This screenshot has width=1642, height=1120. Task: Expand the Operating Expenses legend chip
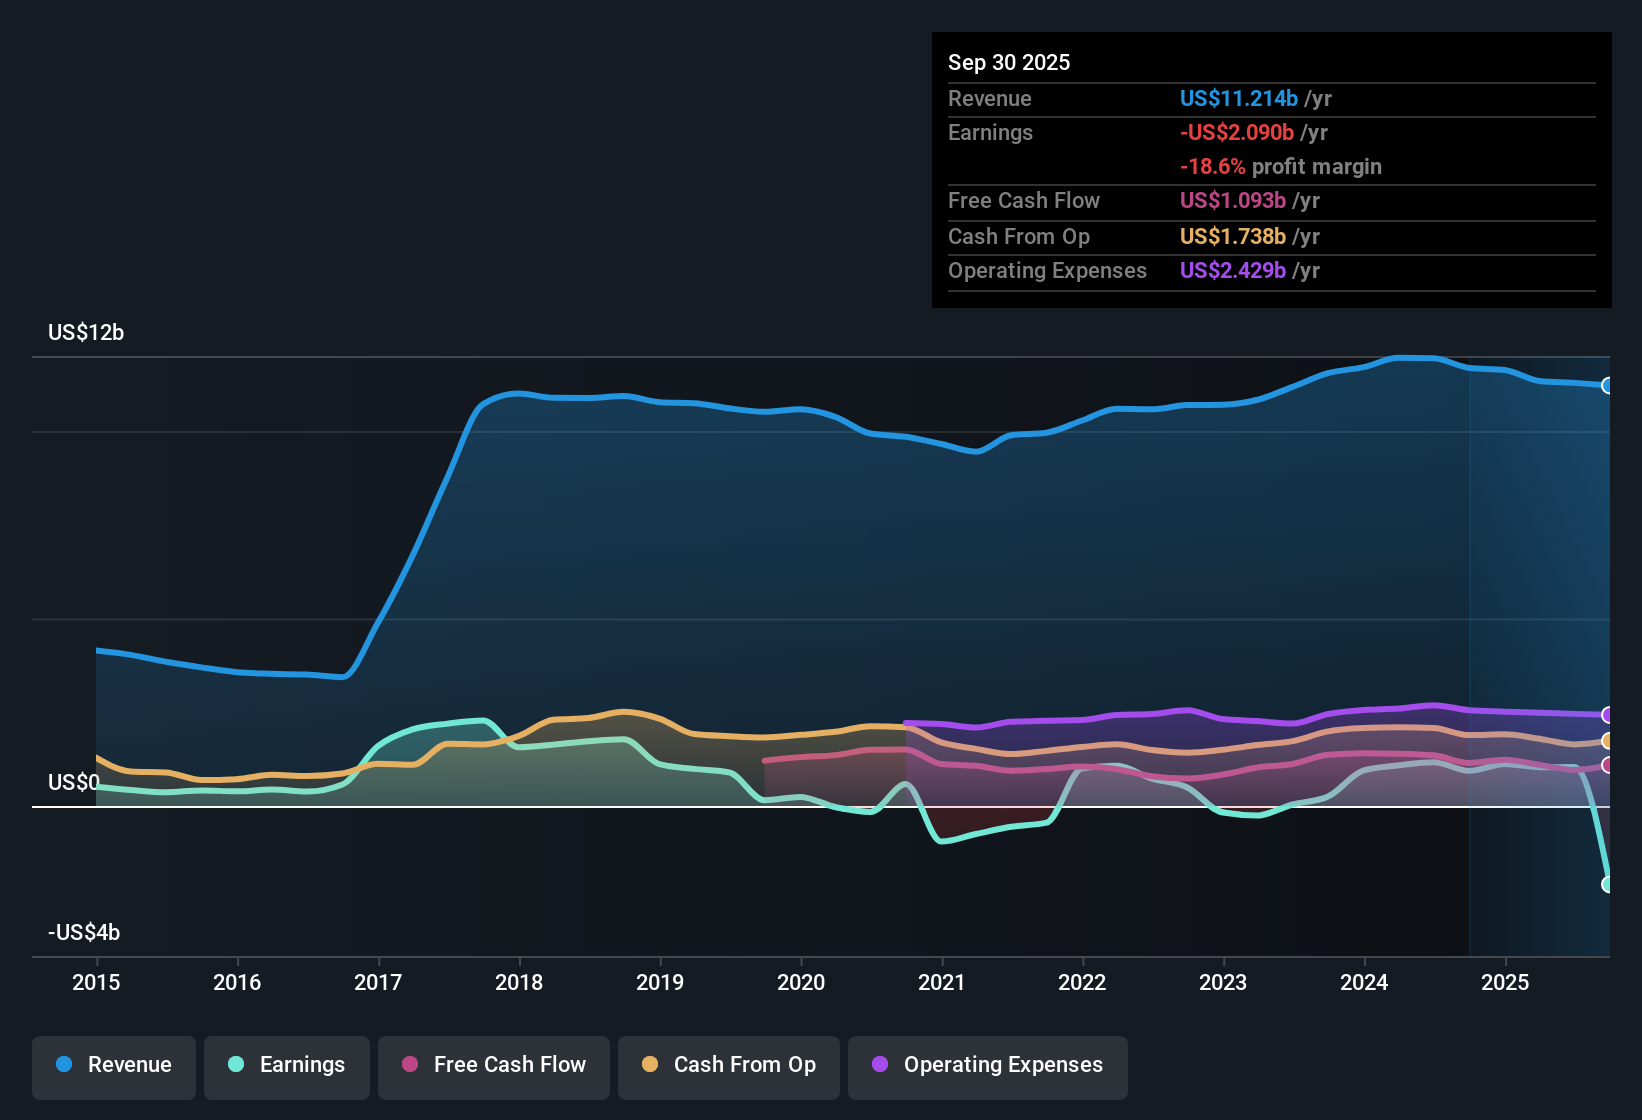pos(987,1065)
